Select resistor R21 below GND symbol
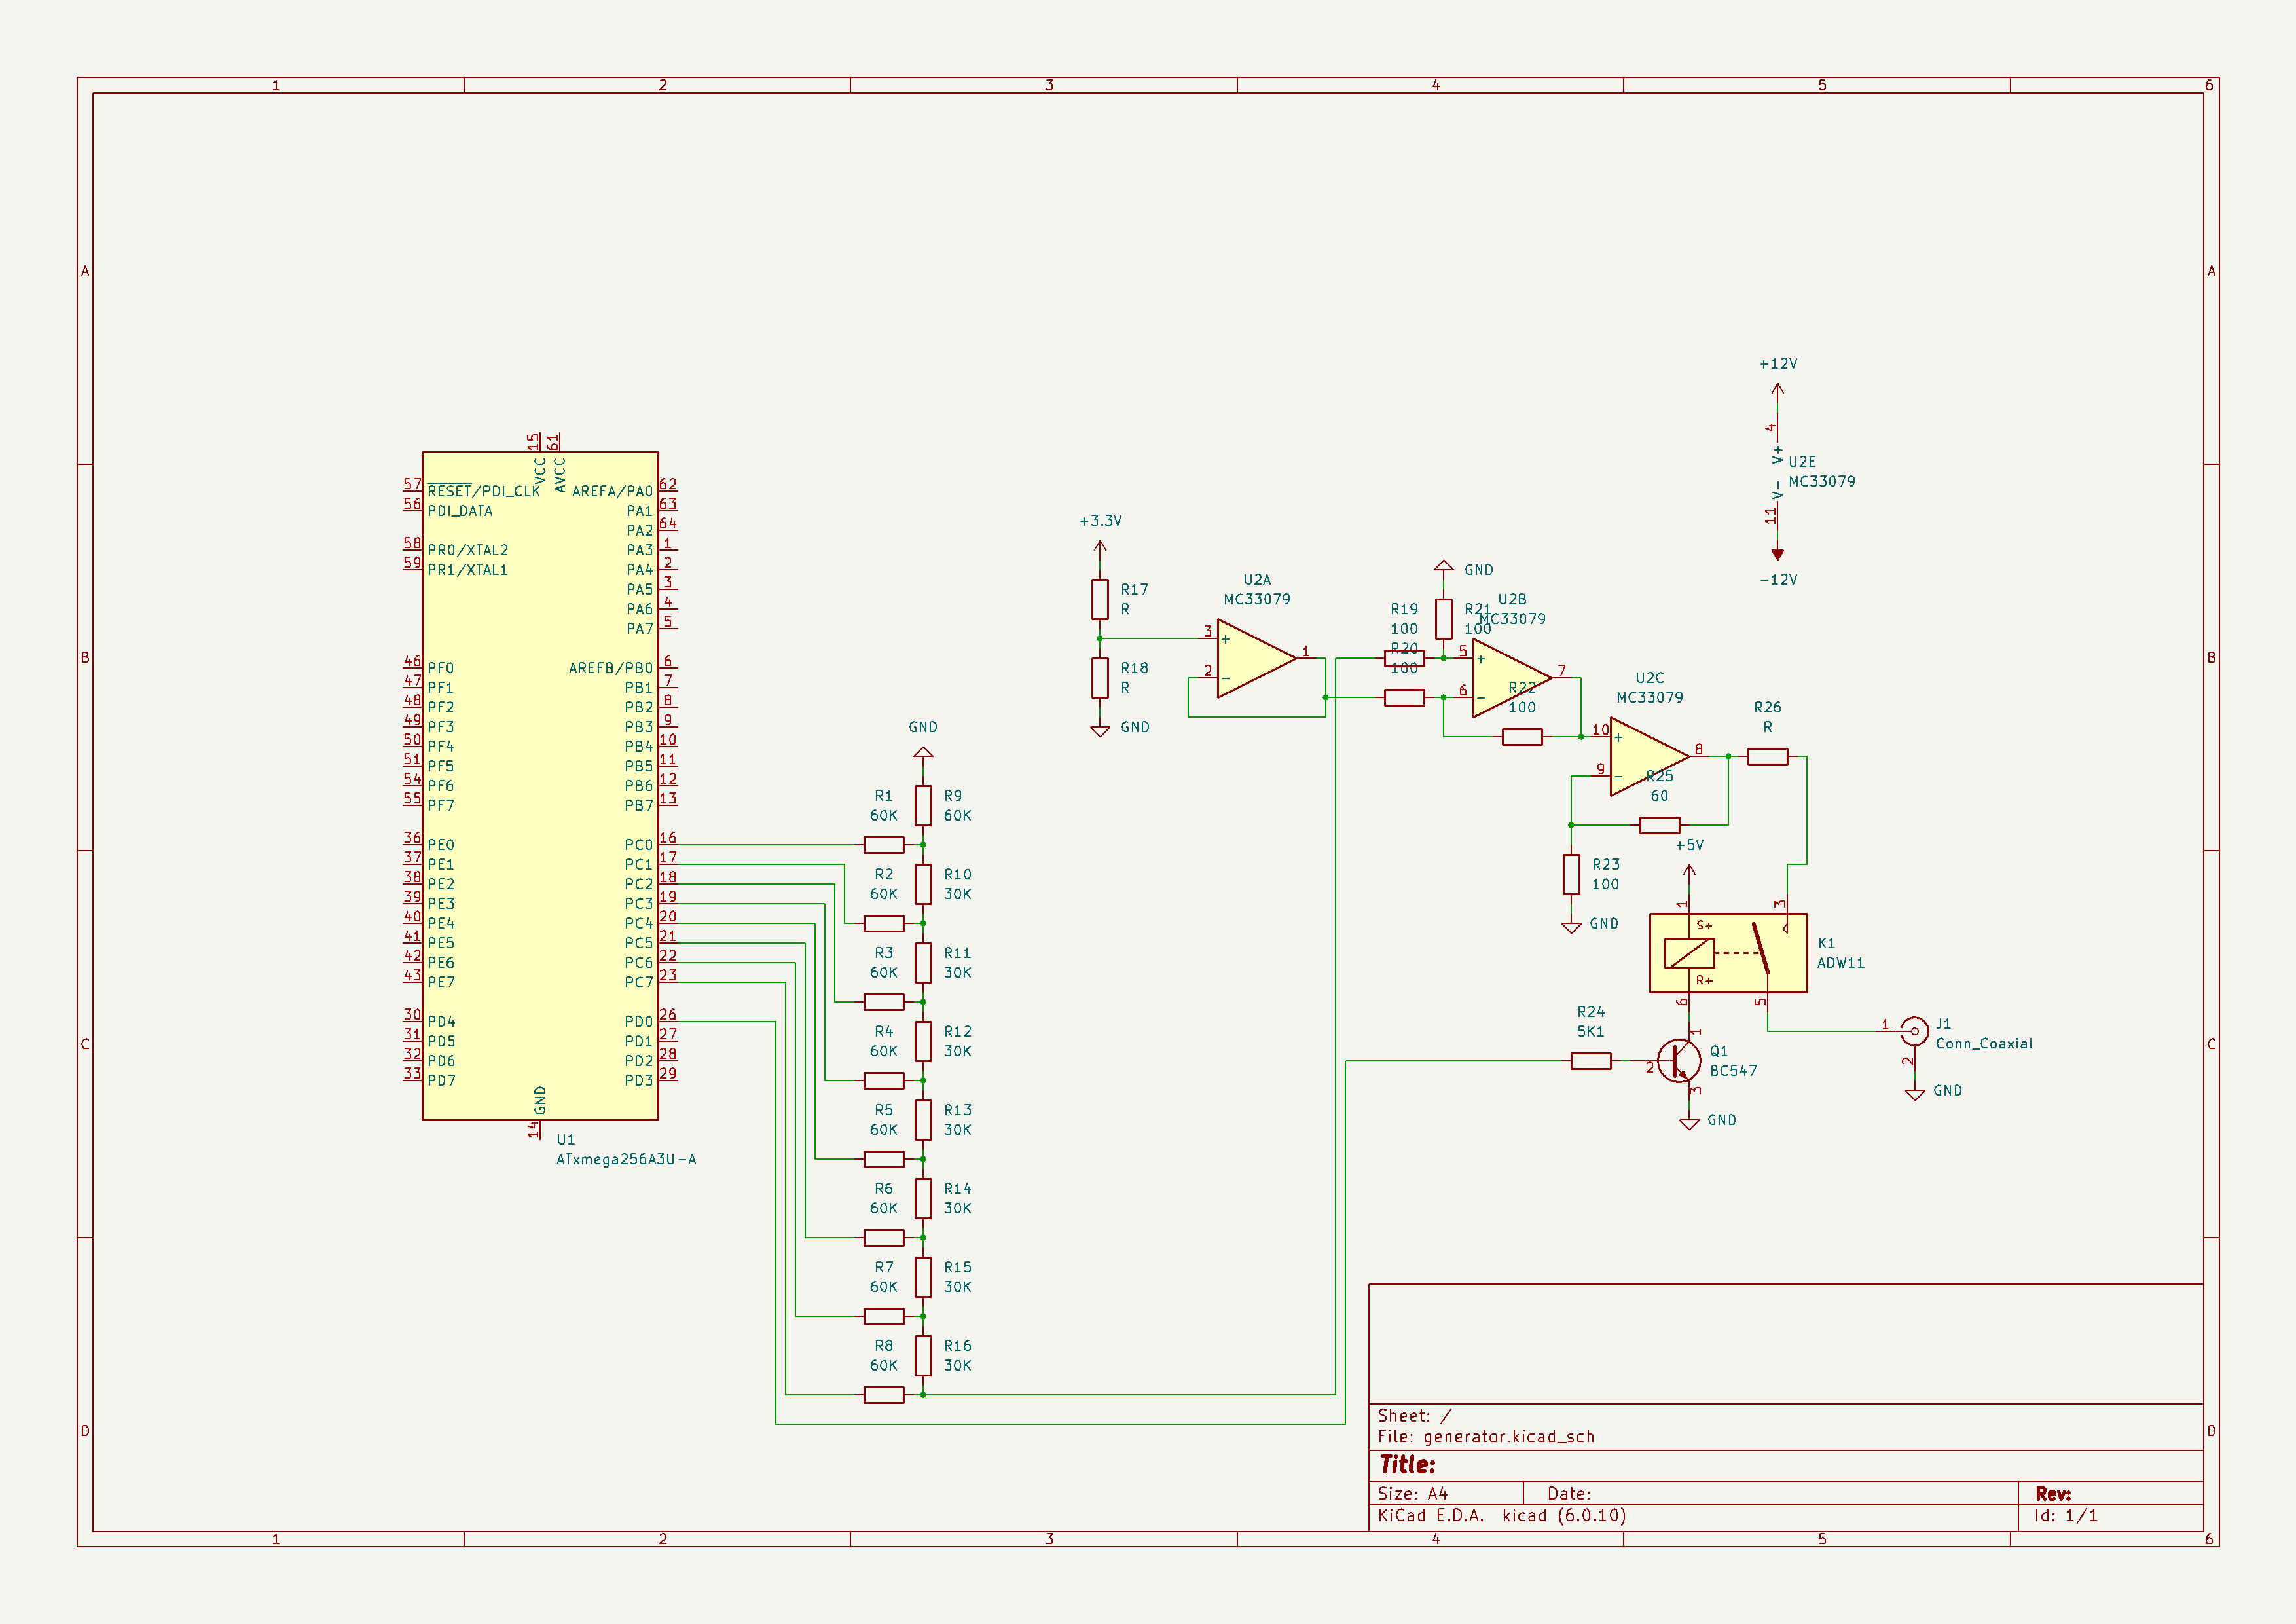This screenshot has height=1624, width=2296. 1444,619
